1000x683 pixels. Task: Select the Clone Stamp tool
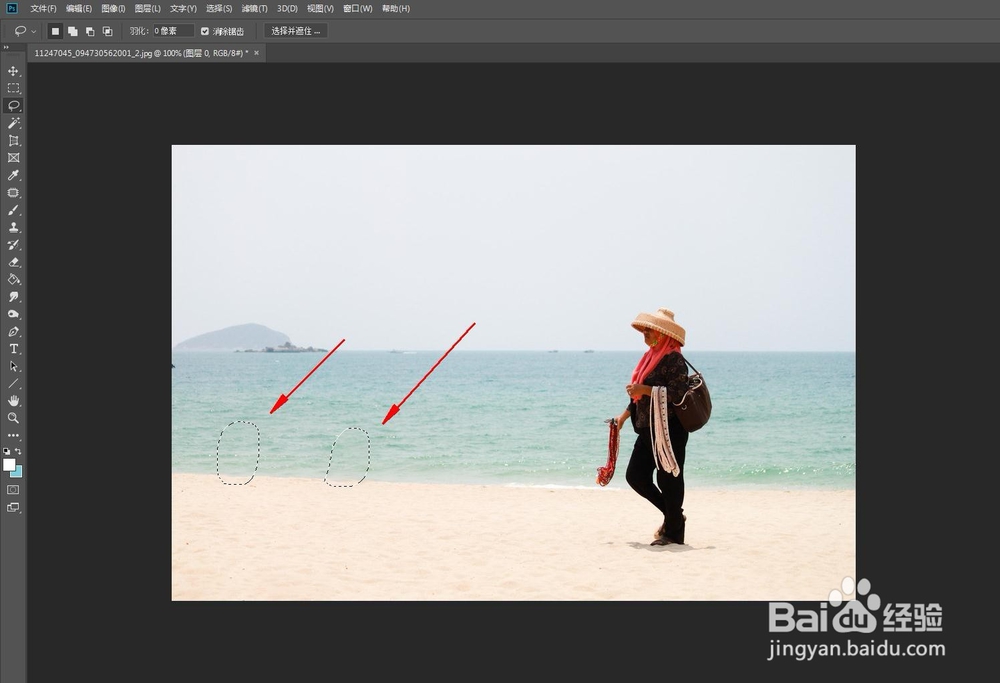pyautogui.click(x=13, y=227)
